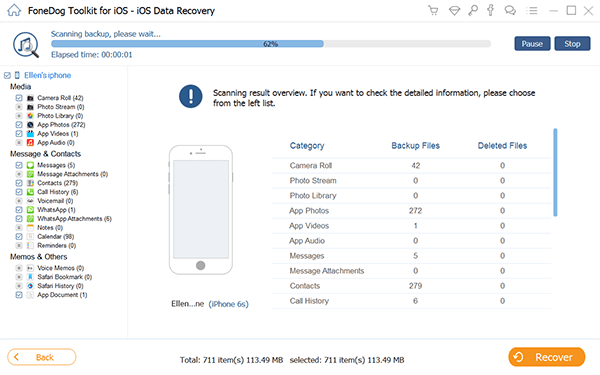This screenshot has width=600, height=375.
Task: Click the App Audio icon
Action: [30, 142]
